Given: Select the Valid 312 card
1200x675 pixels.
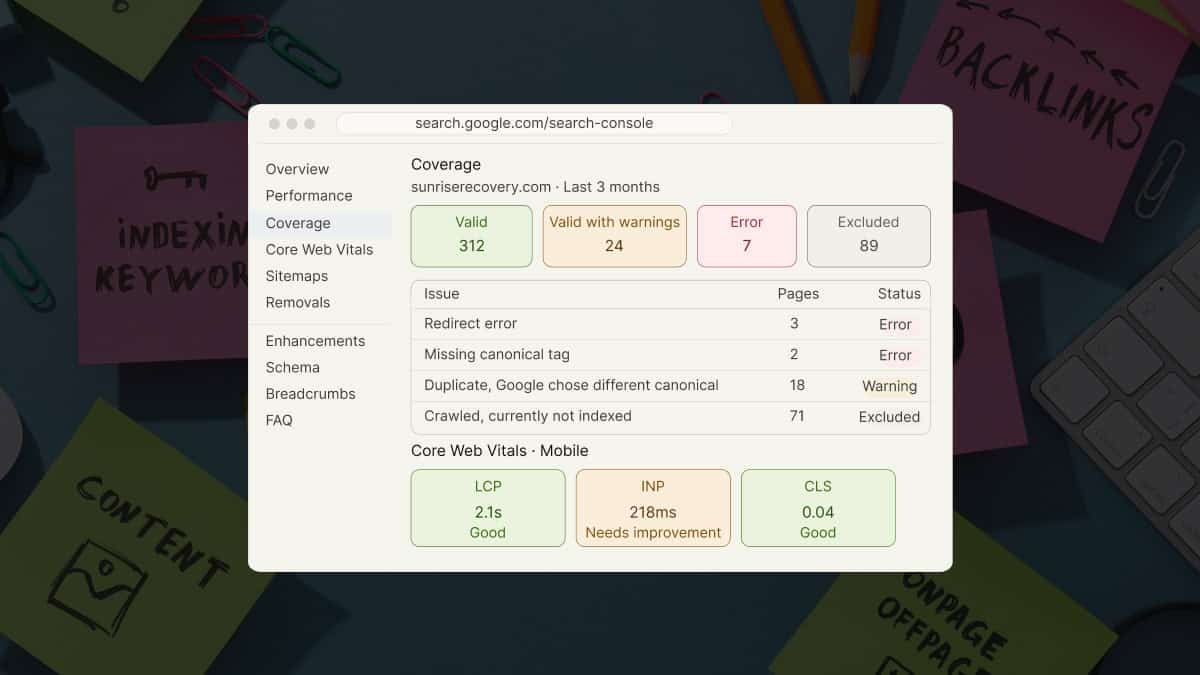Looking at the screenshot, I should click(471, 236).
